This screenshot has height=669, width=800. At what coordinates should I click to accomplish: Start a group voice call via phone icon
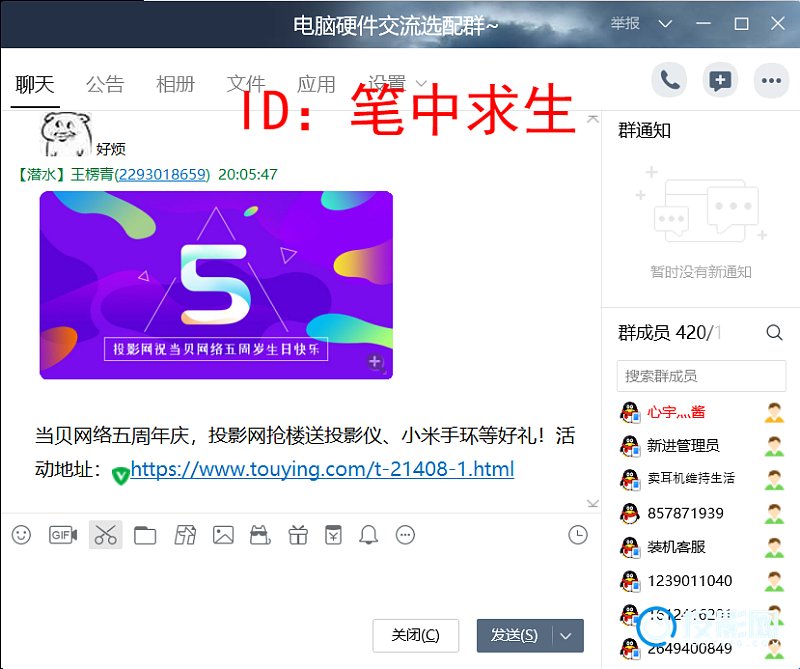[669, 80]
